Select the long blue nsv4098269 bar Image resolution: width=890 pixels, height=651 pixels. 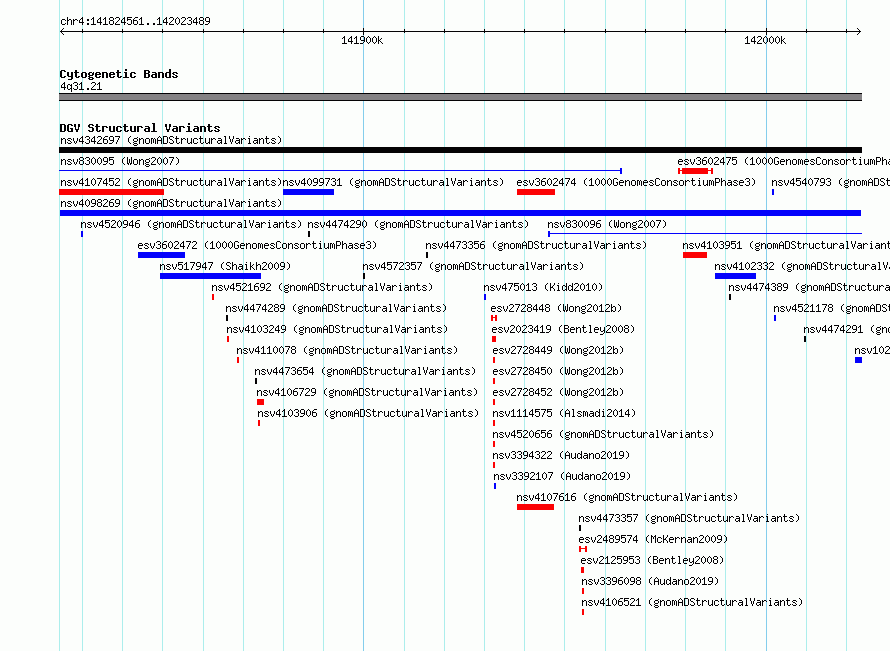[460, 213]
